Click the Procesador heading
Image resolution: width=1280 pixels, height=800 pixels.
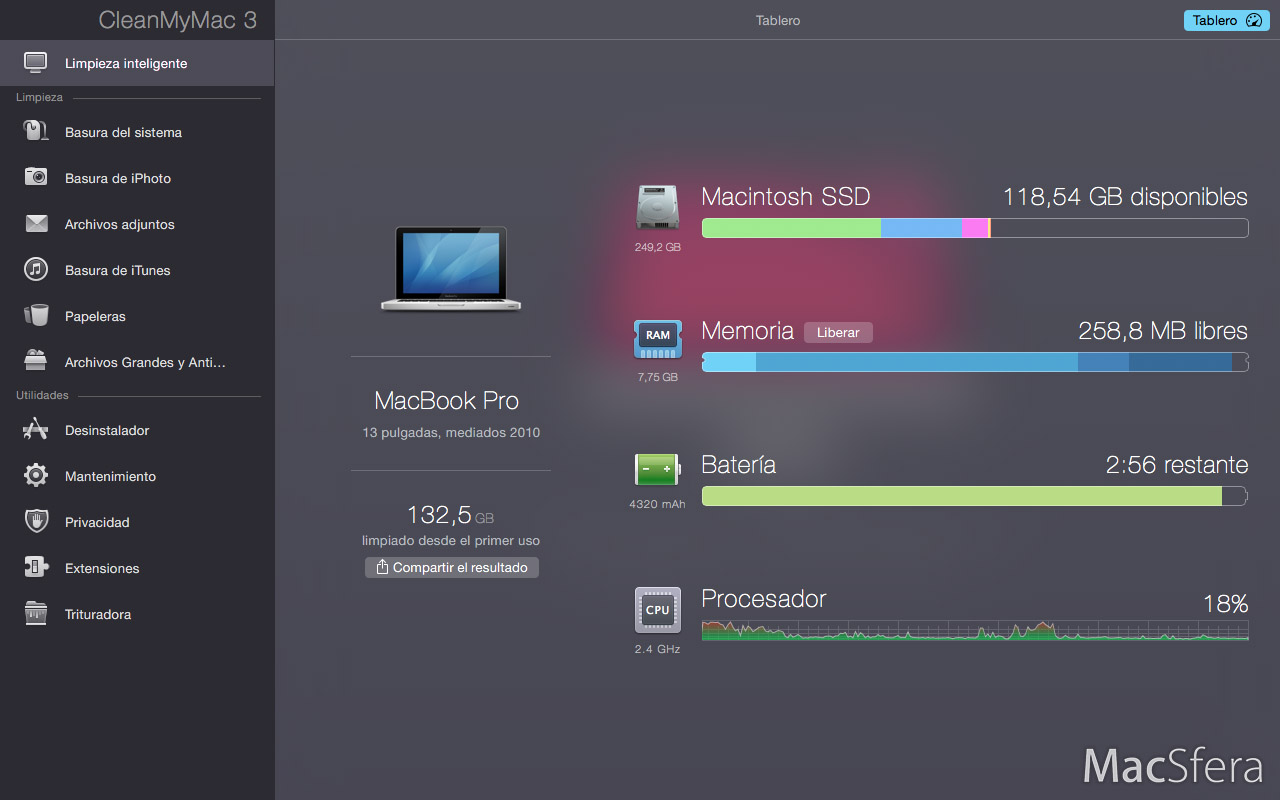pos(764,599)
